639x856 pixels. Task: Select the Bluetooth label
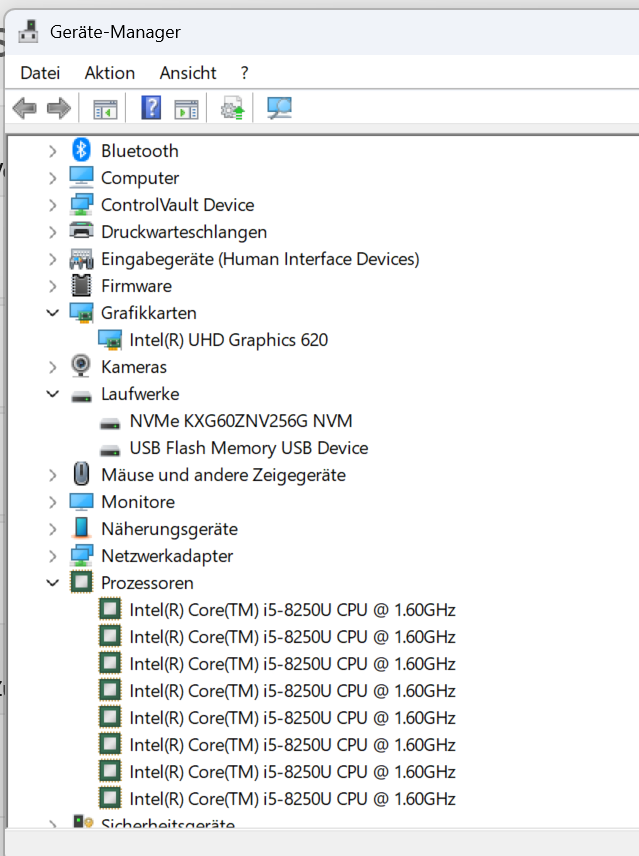click(140, 151)
